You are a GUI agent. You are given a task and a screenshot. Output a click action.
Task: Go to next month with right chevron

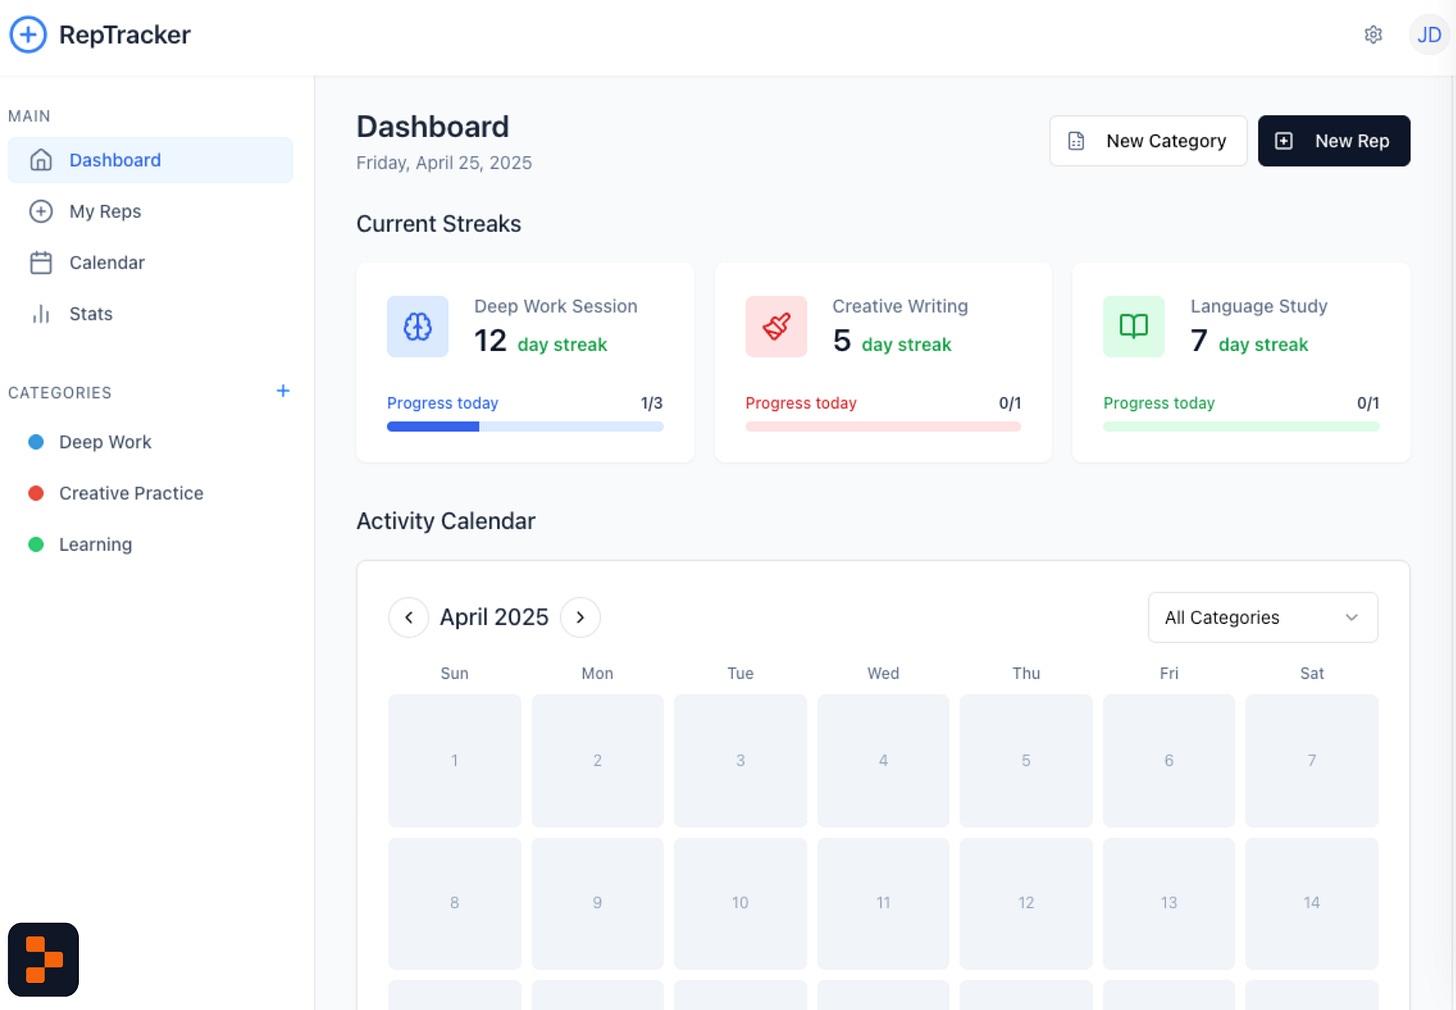click(580, 617)
